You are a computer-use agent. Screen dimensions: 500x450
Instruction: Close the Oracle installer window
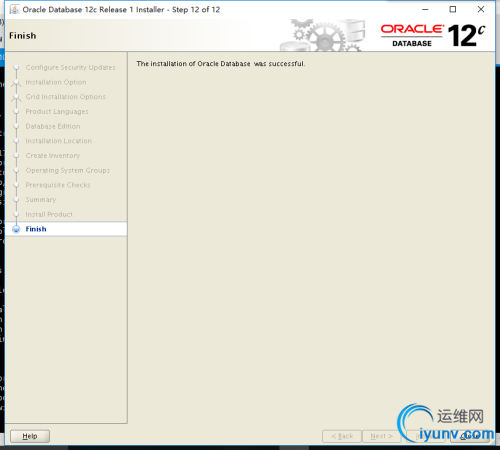(x=481, y=9)
